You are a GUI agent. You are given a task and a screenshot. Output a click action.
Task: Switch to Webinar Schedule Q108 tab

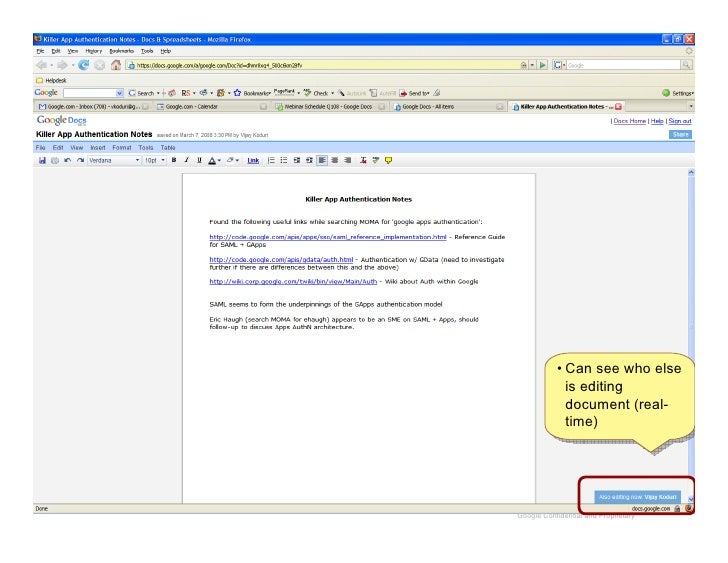(x=329, y=107)
